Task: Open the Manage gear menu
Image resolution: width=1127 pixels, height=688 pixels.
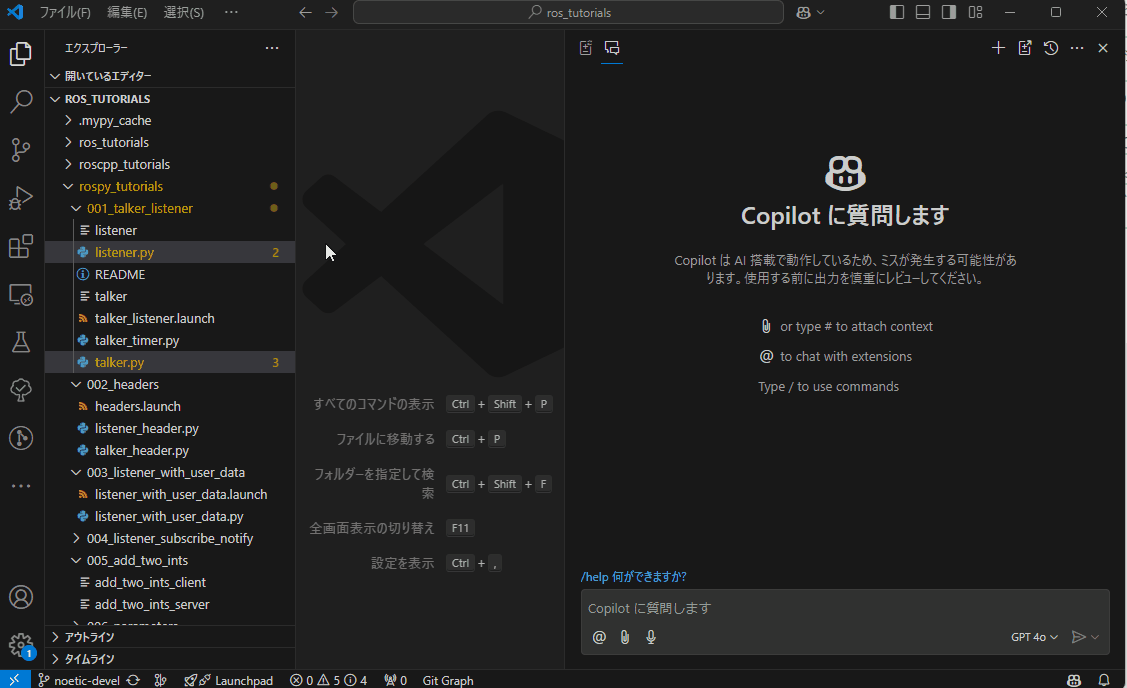Action: click(21, 645)
